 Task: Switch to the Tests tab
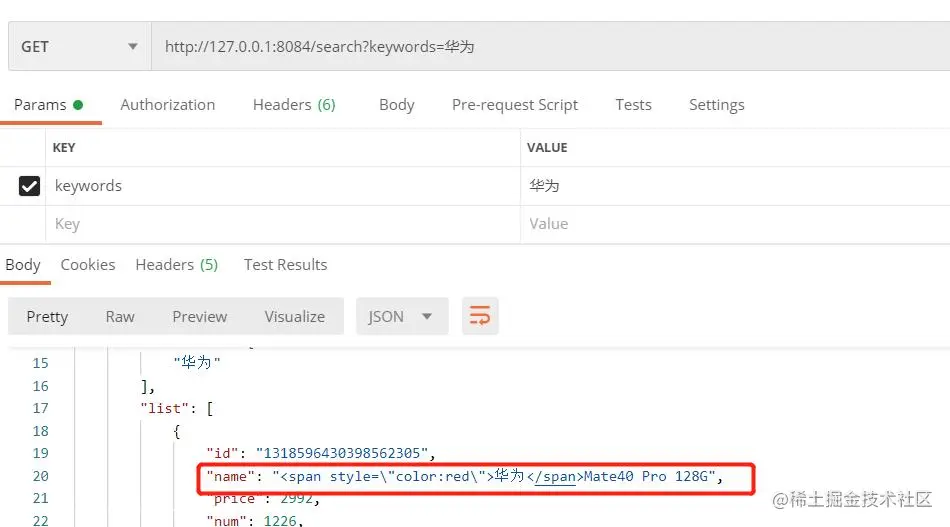click(633, 105)
